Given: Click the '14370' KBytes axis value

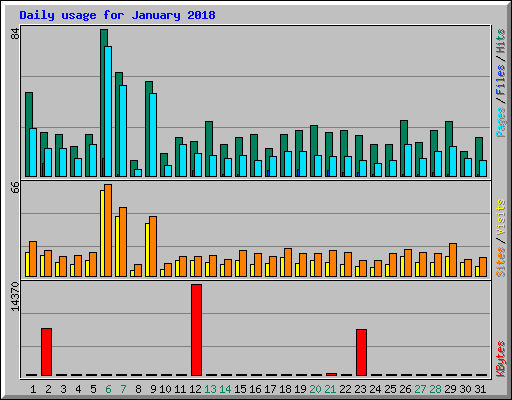Looking at the screenshot, I should (x=15, y=297).
